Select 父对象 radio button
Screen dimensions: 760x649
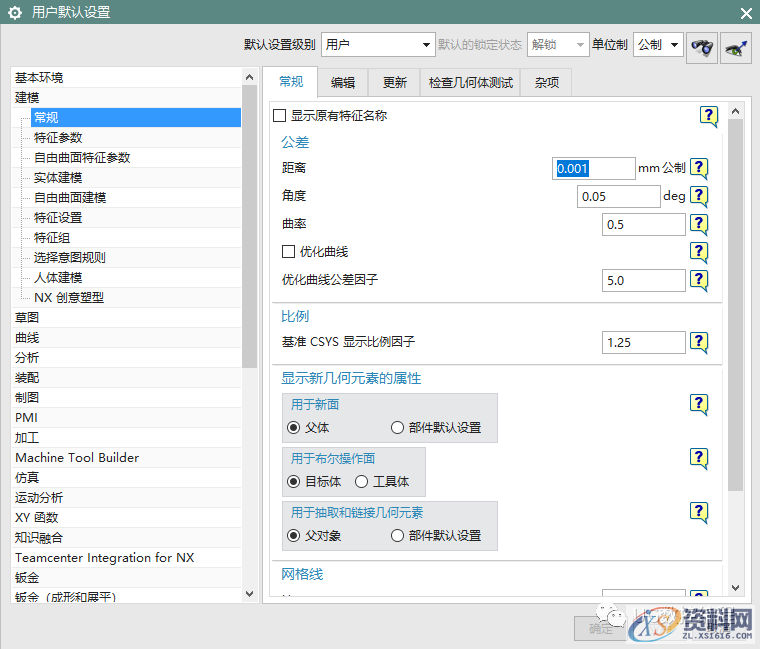coord(293,536)
